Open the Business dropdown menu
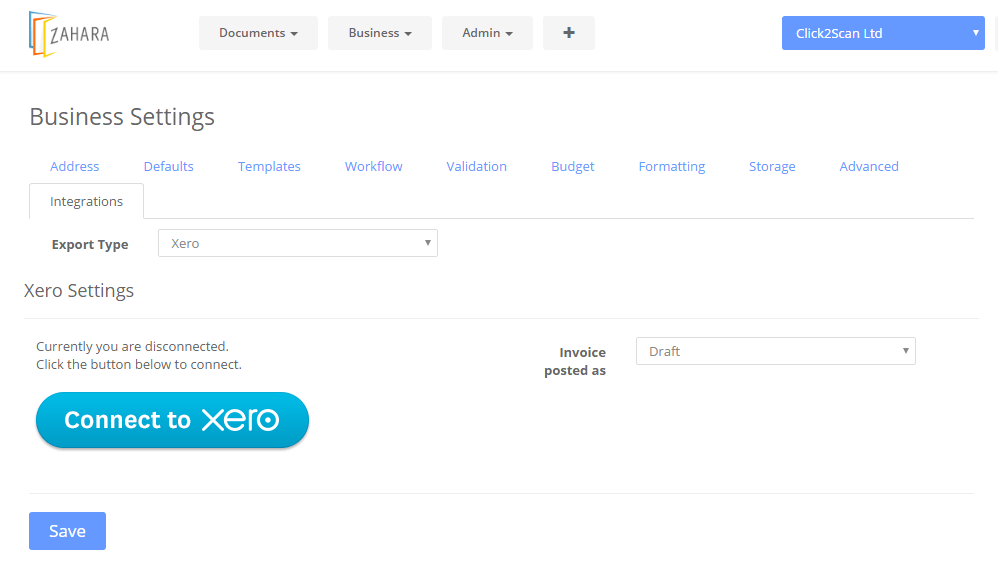Image resolution: width=998 pixels, height=563 pixels. tap(379, 33)
